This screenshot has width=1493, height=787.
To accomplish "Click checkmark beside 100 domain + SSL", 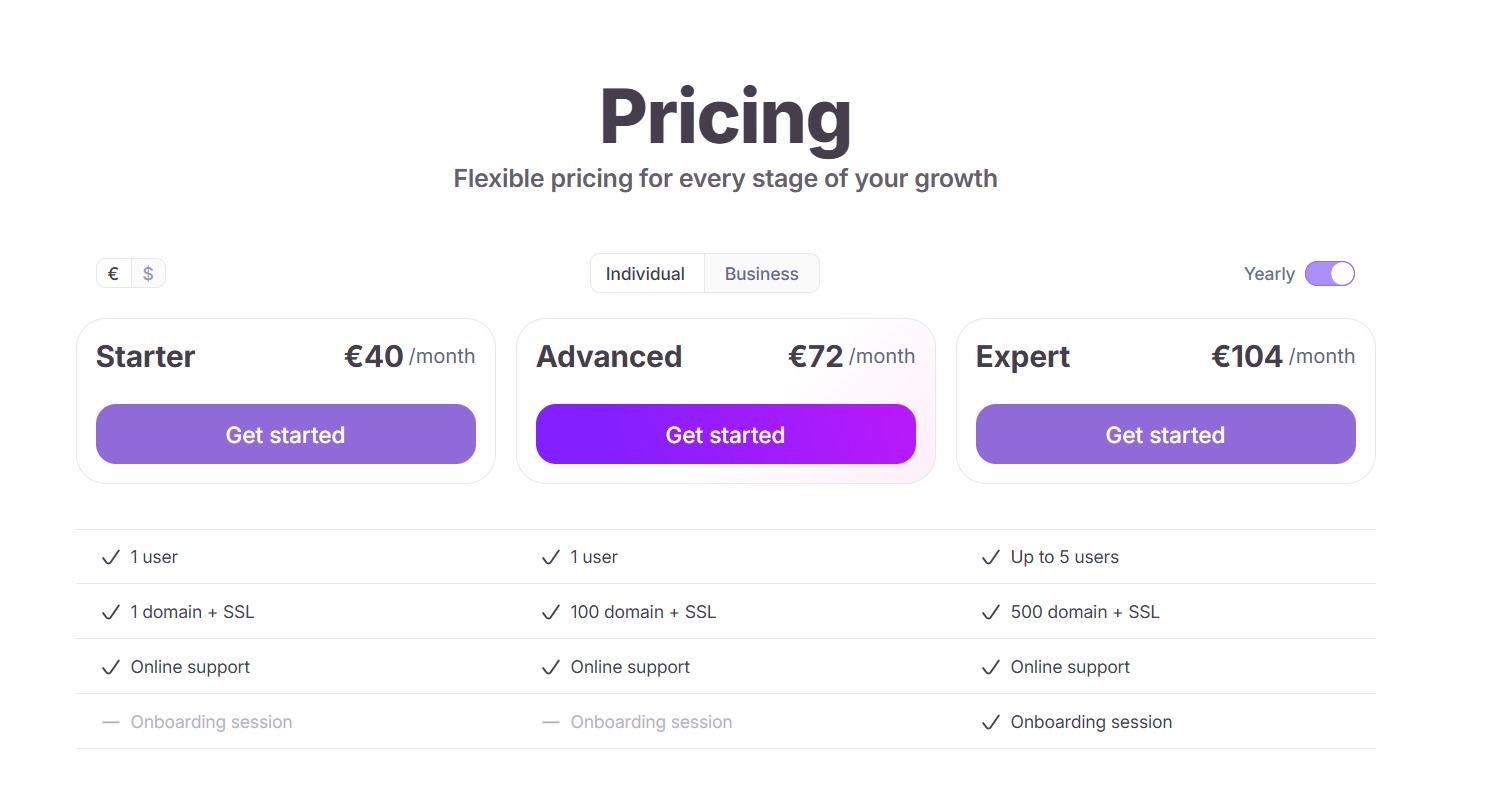I will pos(550,612).
